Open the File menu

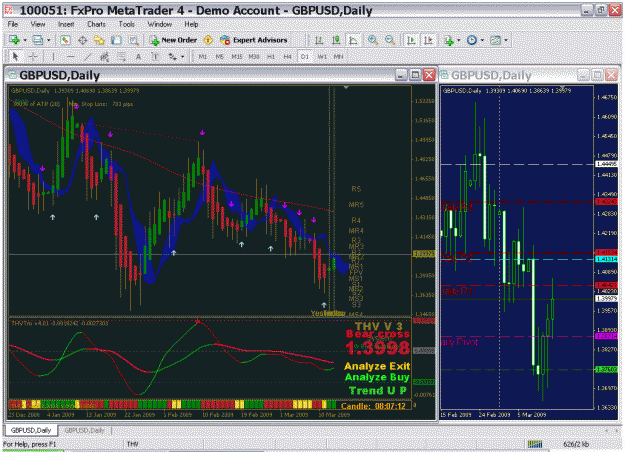pyautogui.click(x=13, y=24)
